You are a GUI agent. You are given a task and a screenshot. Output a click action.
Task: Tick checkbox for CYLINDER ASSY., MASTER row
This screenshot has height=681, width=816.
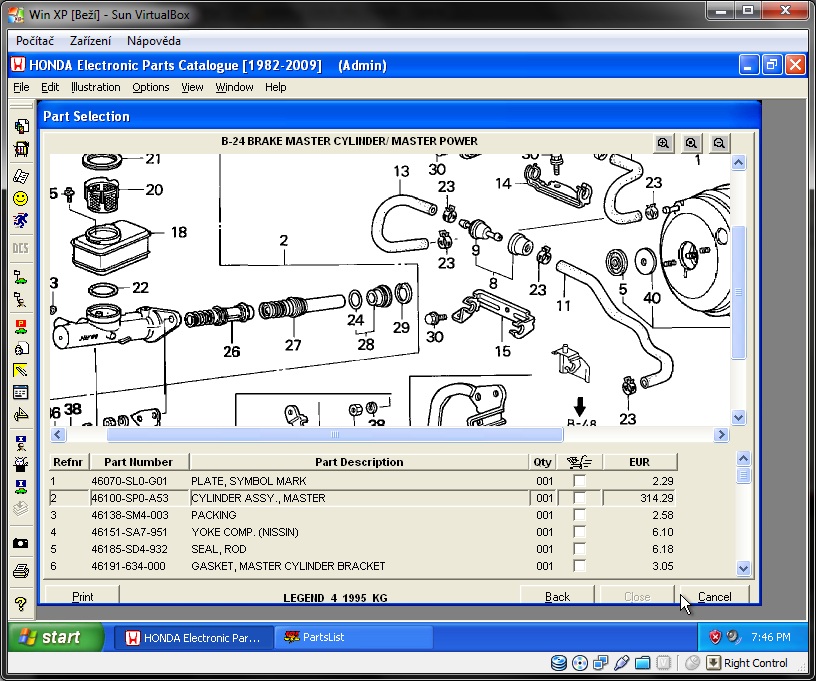point(579,498)
